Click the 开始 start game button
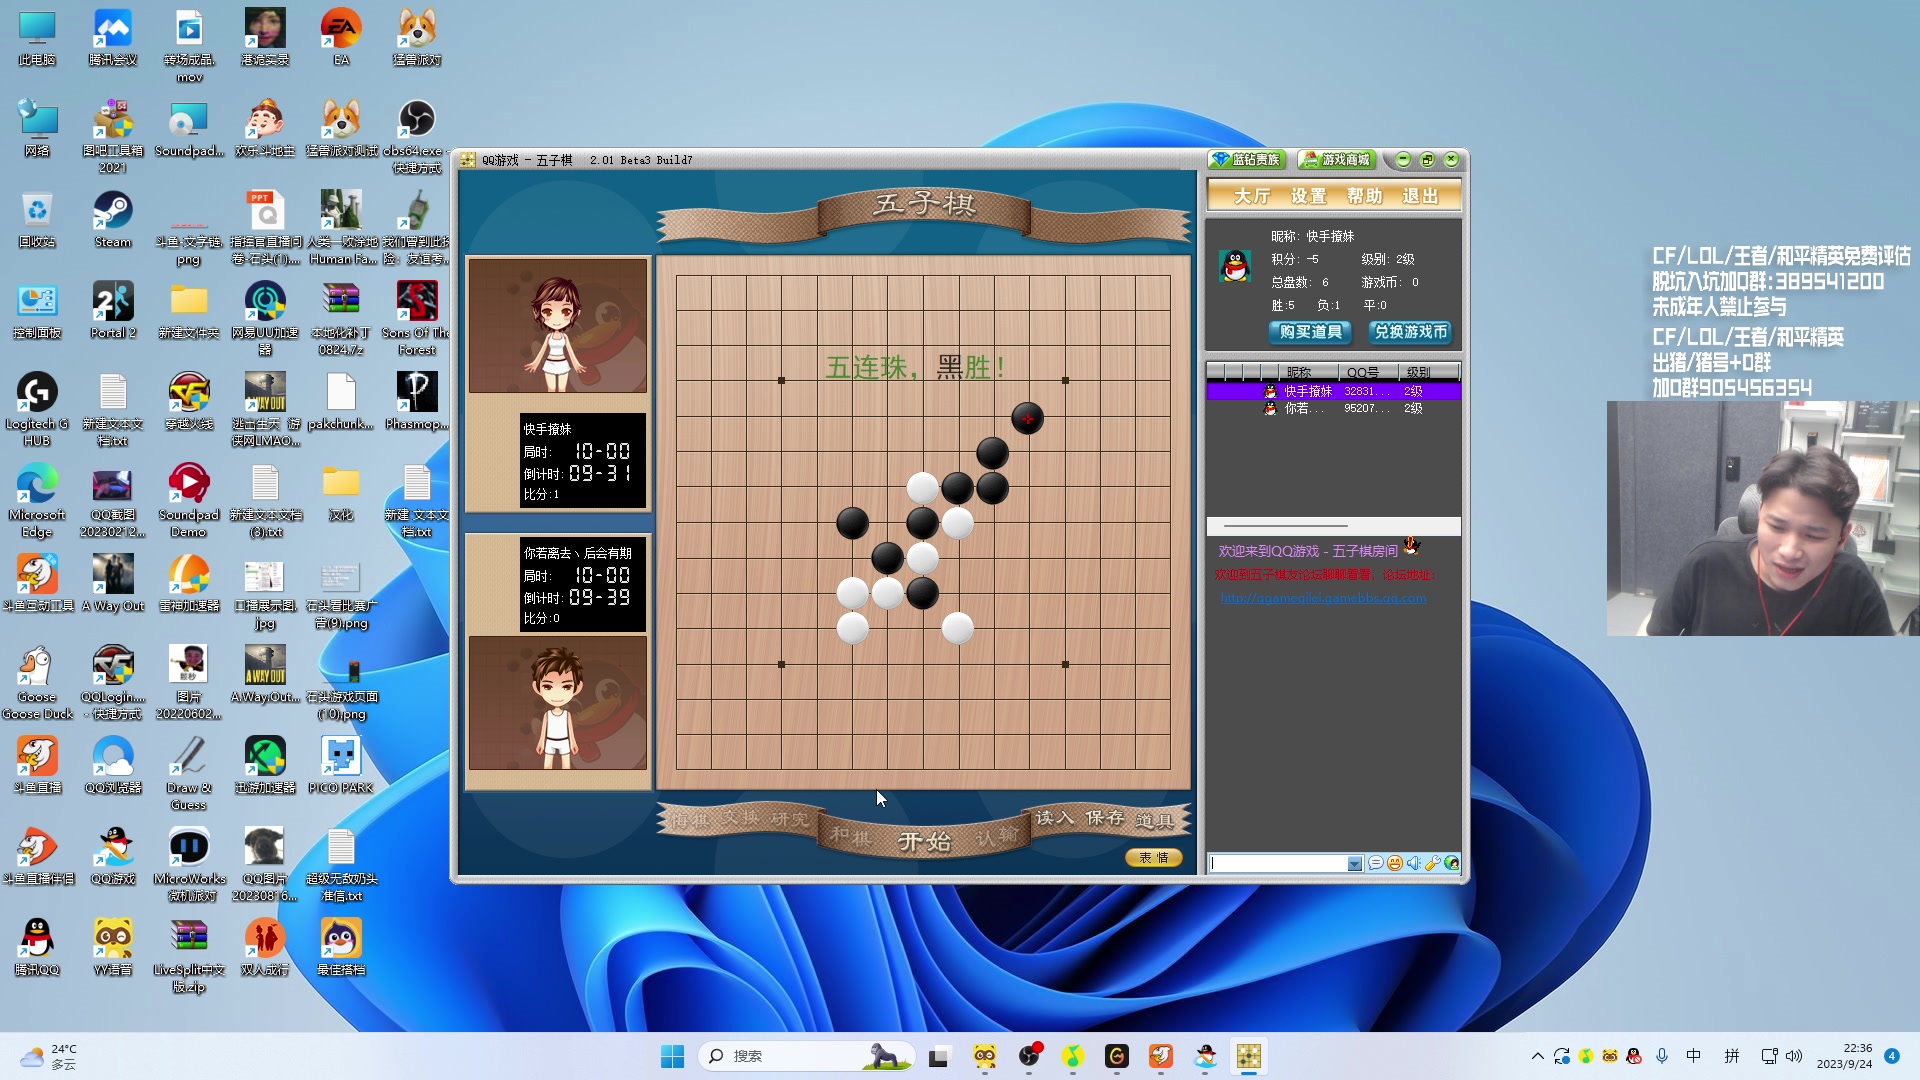This screenshot has width=1920, height=1080. click(x=924, y=842)
